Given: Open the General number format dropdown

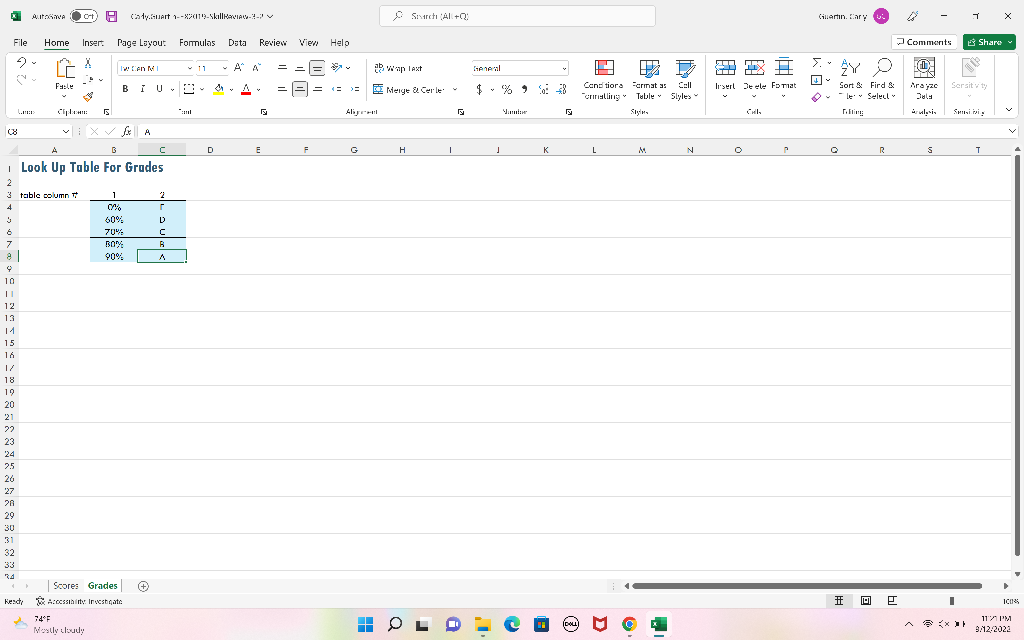Looking at the screenshot, I should point(564,68).
